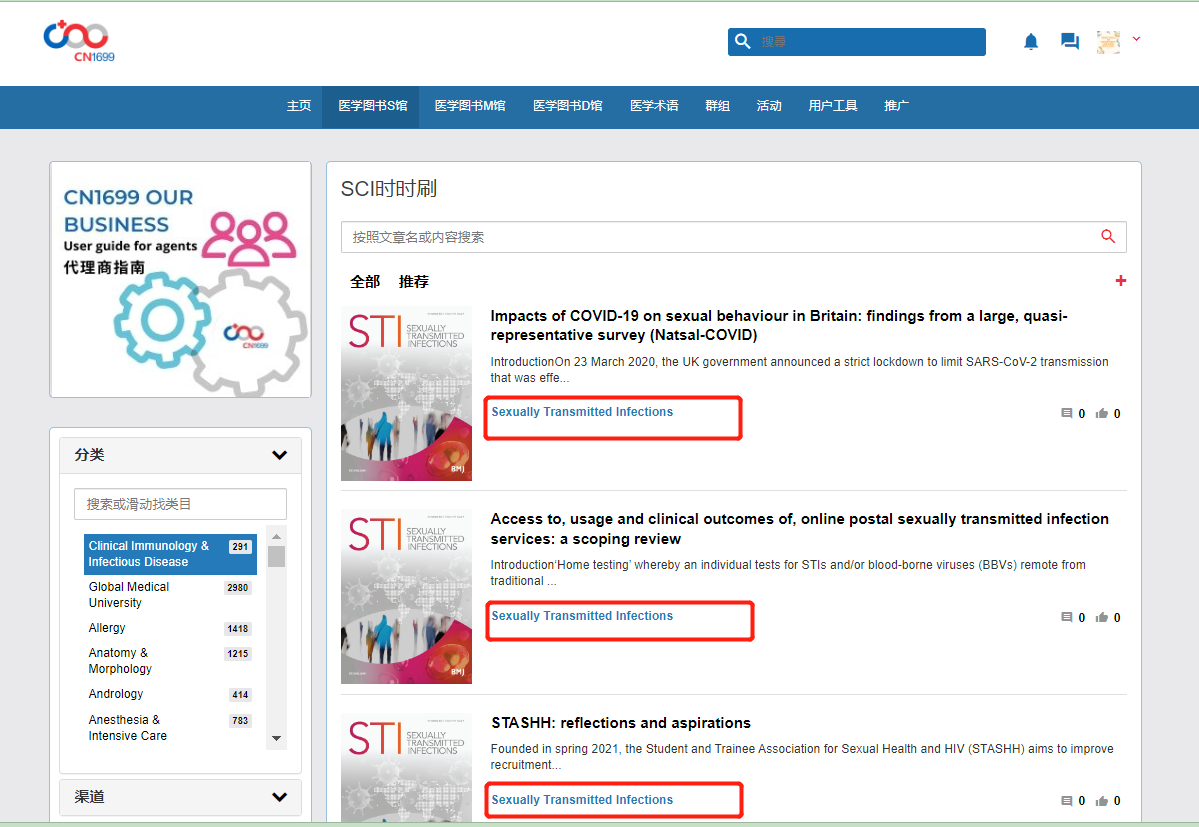This screenshot has width=1199, height=827.
Task: Open the Impacts of COVID-19 article title
Action: pos(778,326)
